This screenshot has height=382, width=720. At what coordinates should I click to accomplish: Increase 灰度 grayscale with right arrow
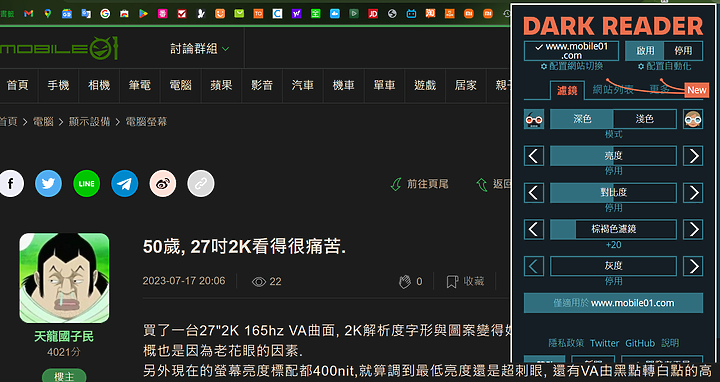(693, 266)
